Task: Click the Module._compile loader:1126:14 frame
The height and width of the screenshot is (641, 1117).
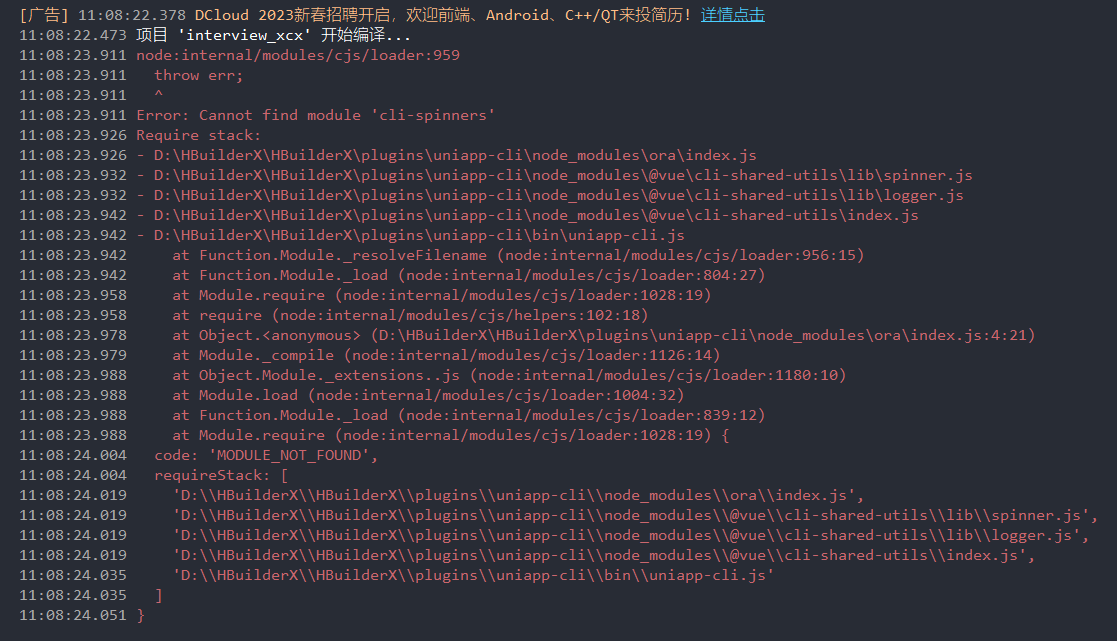Action: (x=446, y=355)
